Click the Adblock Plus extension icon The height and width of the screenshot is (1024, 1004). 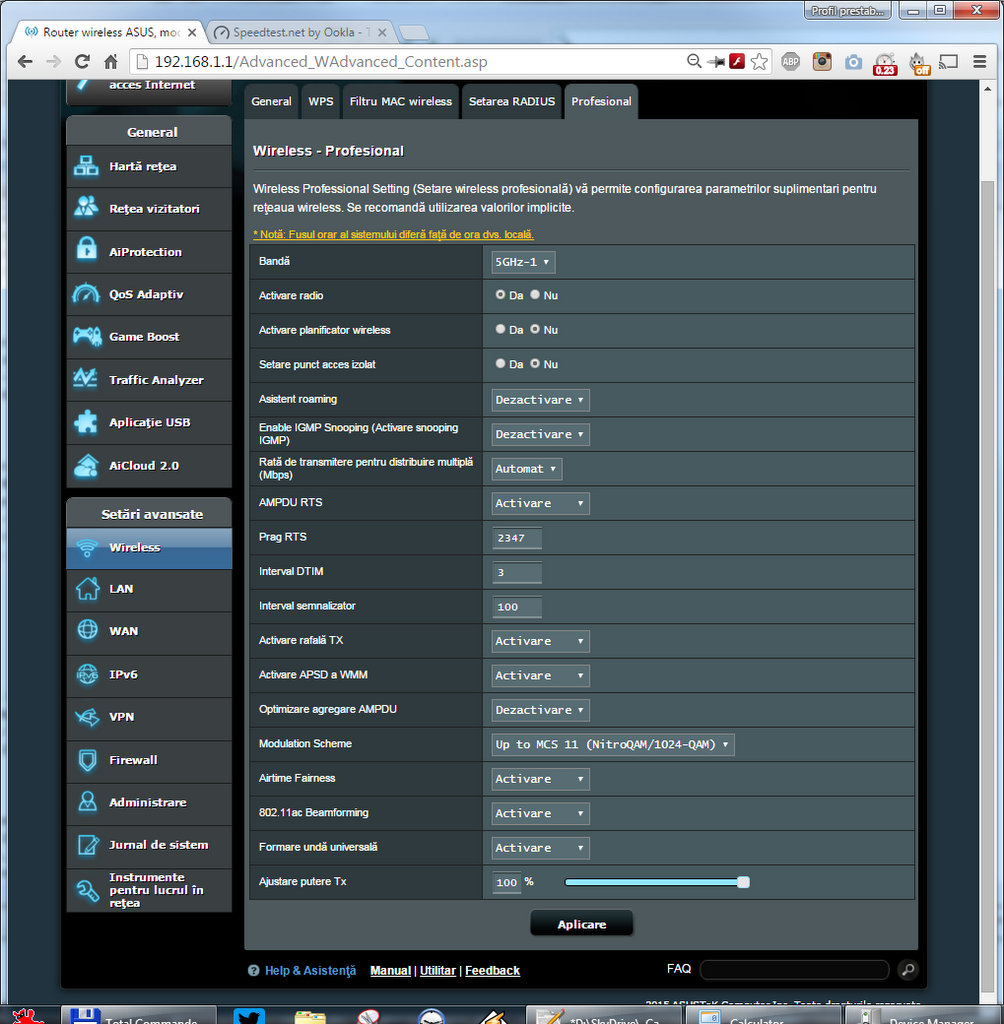tap(790, 62)
